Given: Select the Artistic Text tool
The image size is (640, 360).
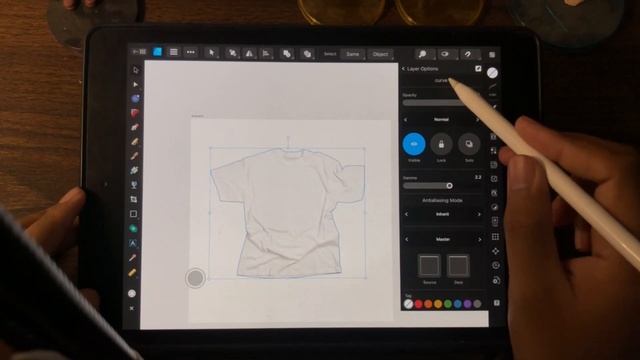Looking at the screenshot, I should [133, 244].
